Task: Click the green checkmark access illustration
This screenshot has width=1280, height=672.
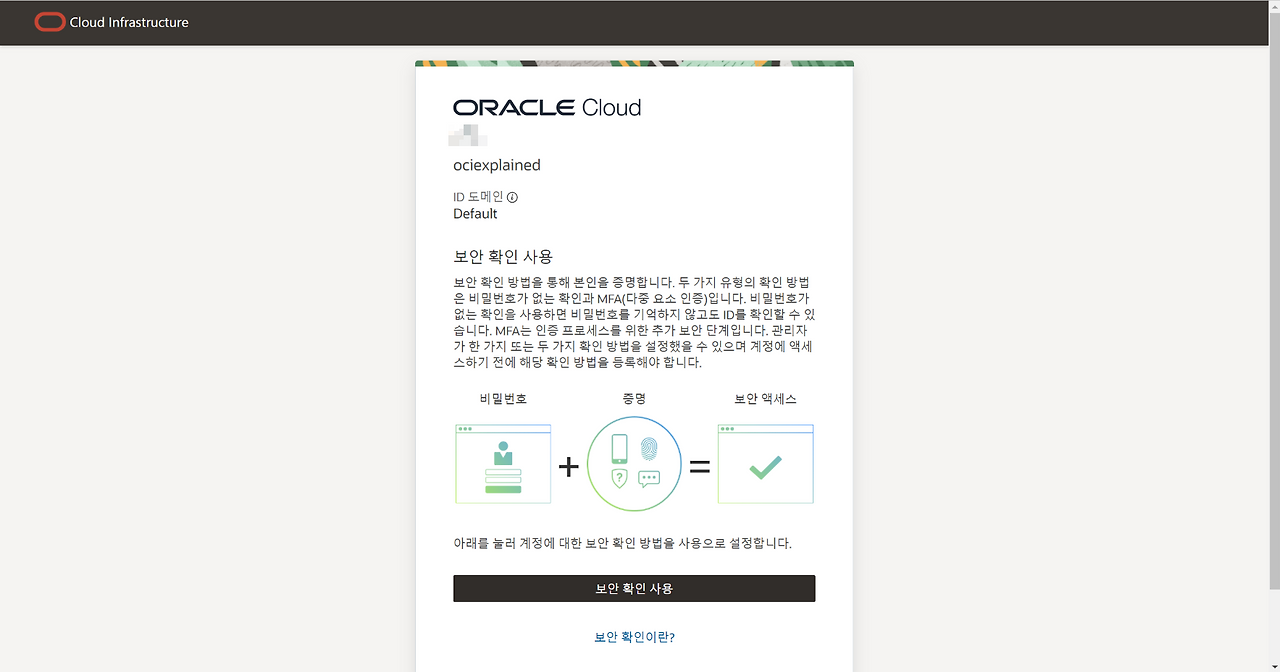Action: coord(765,465)
